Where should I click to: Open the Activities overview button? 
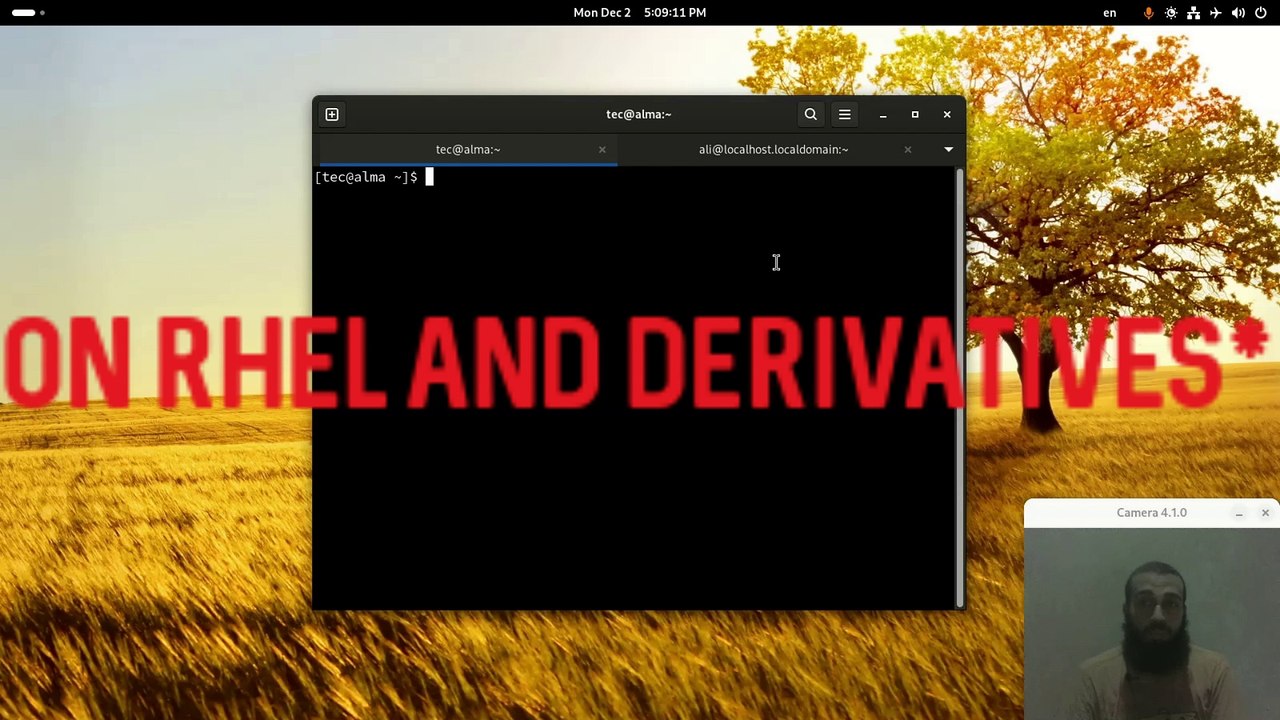[28, 12]
